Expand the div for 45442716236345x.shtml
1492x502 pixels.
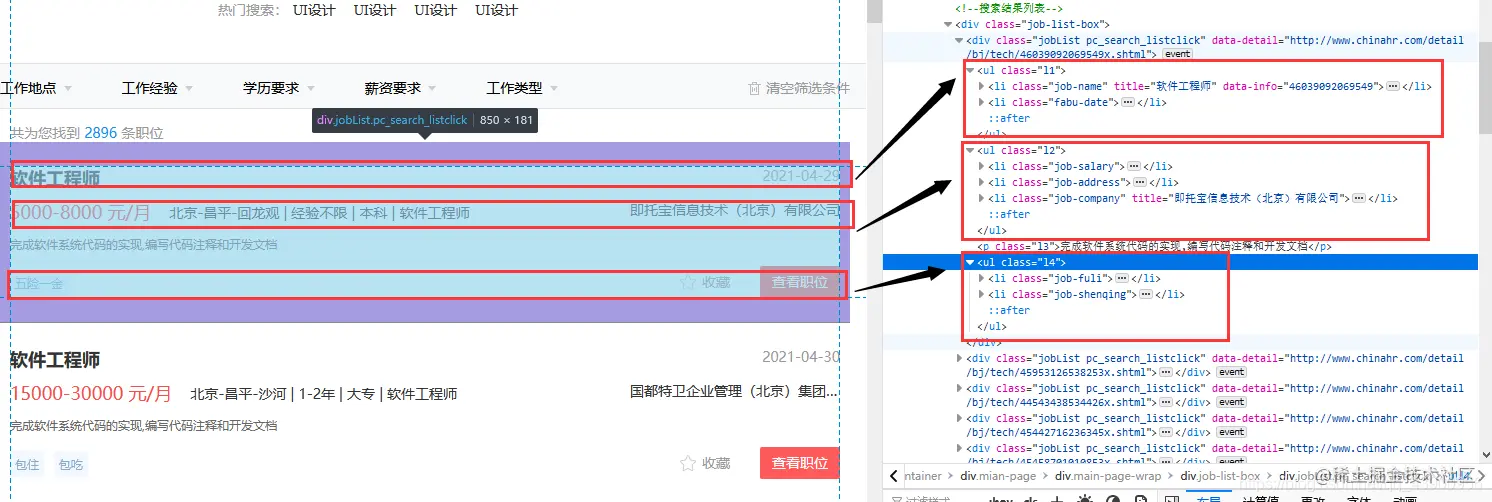click(x=959, y=418)
